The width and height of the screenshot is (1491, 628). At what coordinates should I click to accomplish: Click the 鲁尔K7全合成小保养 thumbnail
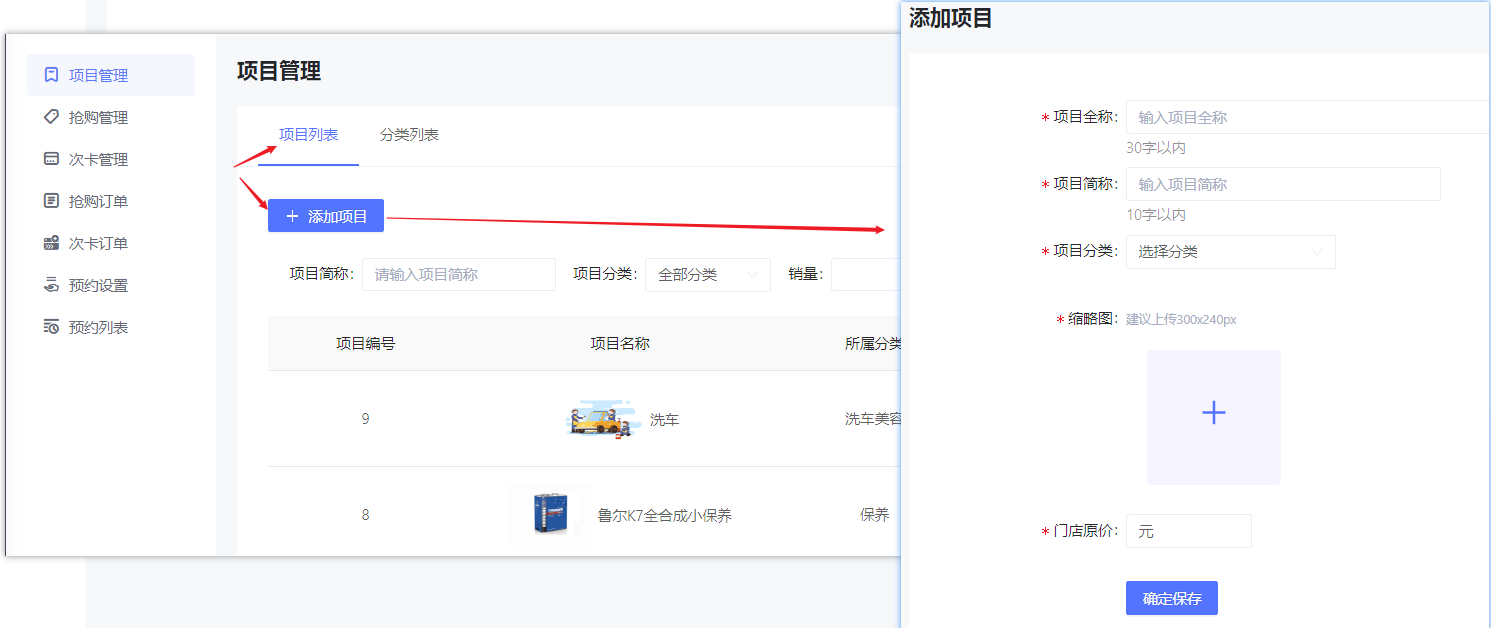549,513
